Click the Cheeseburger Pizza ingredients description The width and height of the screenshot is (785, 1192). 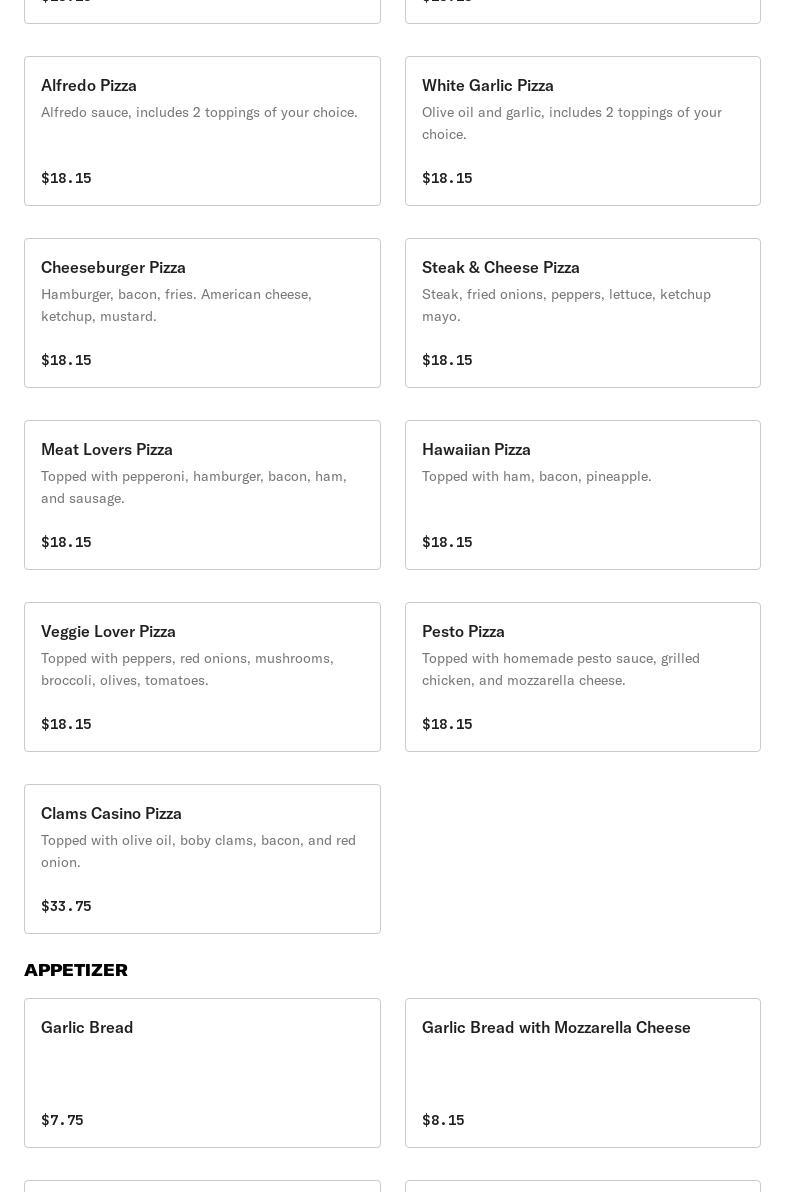tap(176, 305)
